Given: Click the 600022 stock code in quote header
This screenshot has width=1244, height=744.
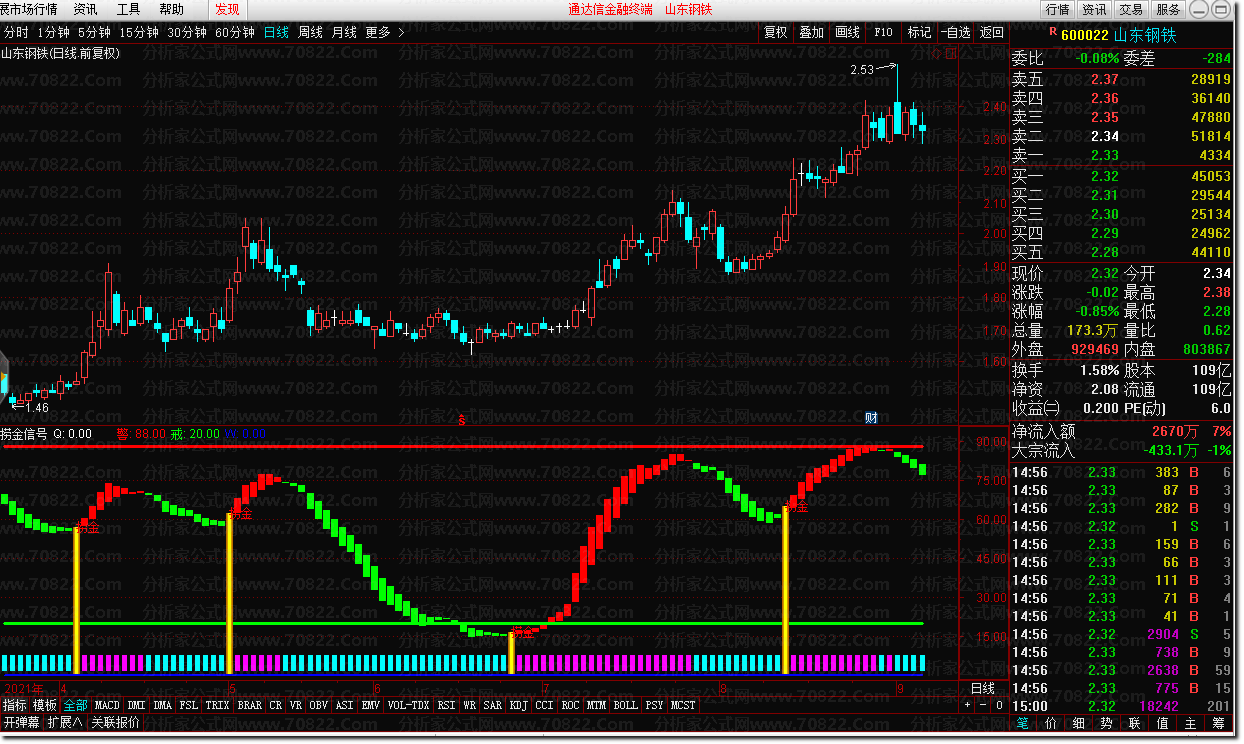Looking at the screenshot, I should coord(1084,35).
